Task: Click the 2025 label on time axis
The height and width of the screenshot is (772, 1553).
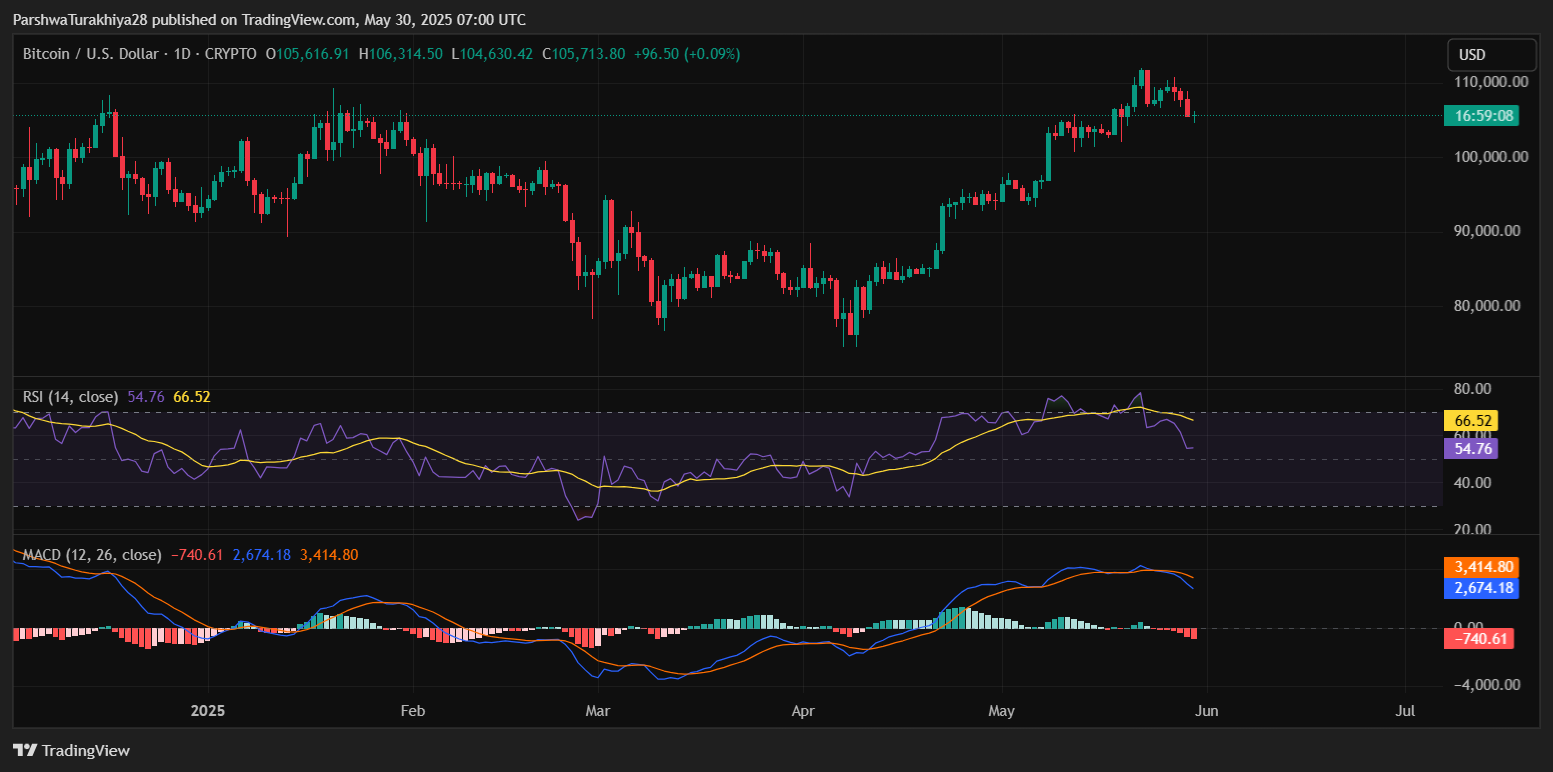Action: pos(207,711)
